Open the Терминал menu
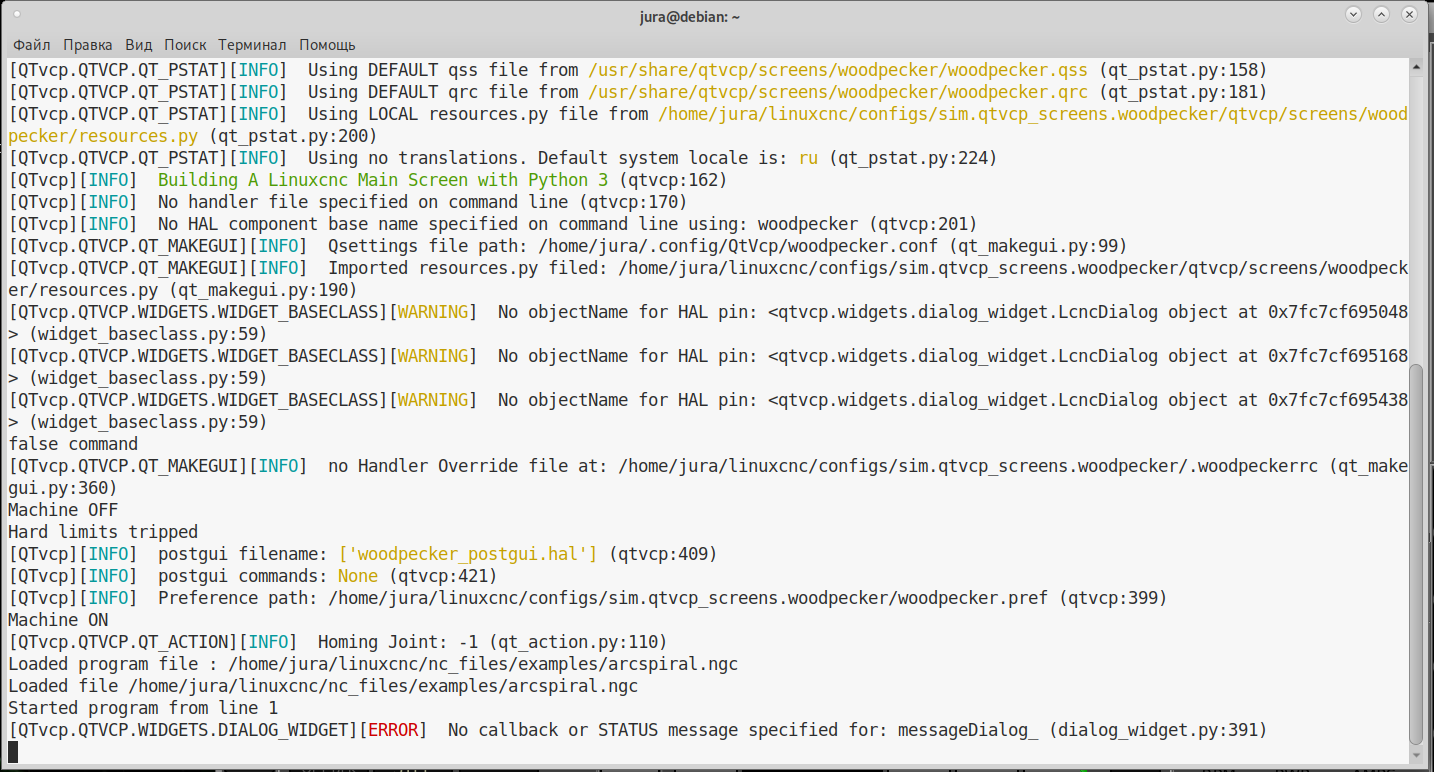1434x772 pixels. (x=253, y=45)
